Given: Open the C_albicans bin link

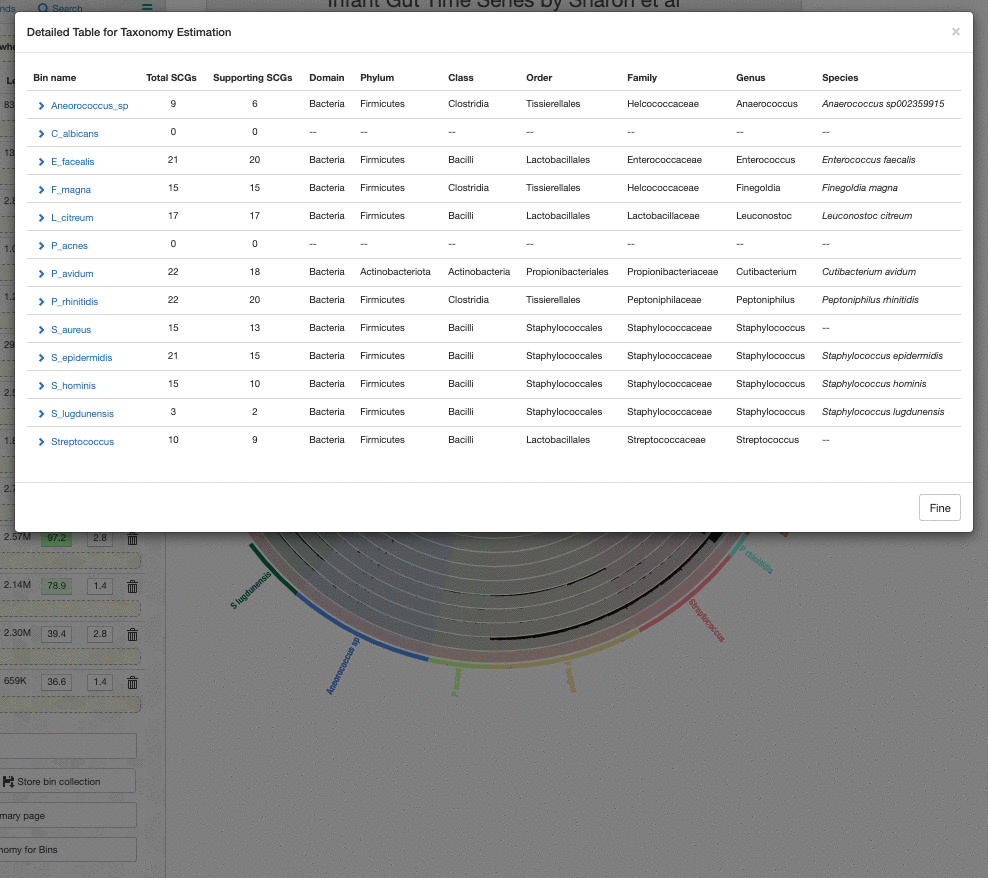Looking at the screenshot, I should [x=74, y=134].
